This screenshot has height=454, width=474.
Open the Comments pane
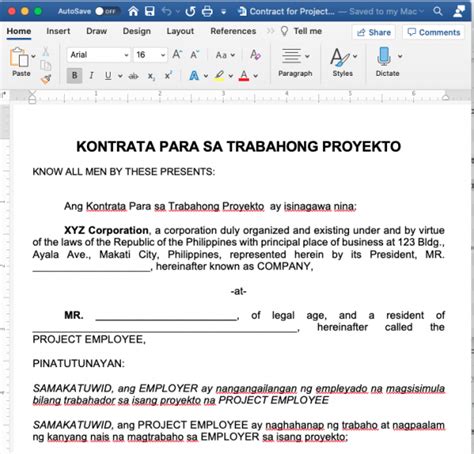pyautogui.click(x=434, y=32)
